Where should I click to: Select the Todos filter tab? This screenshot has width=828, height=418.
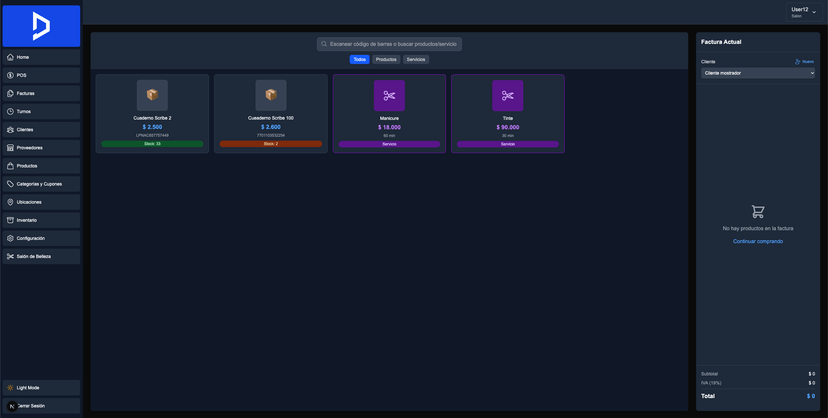360,60
